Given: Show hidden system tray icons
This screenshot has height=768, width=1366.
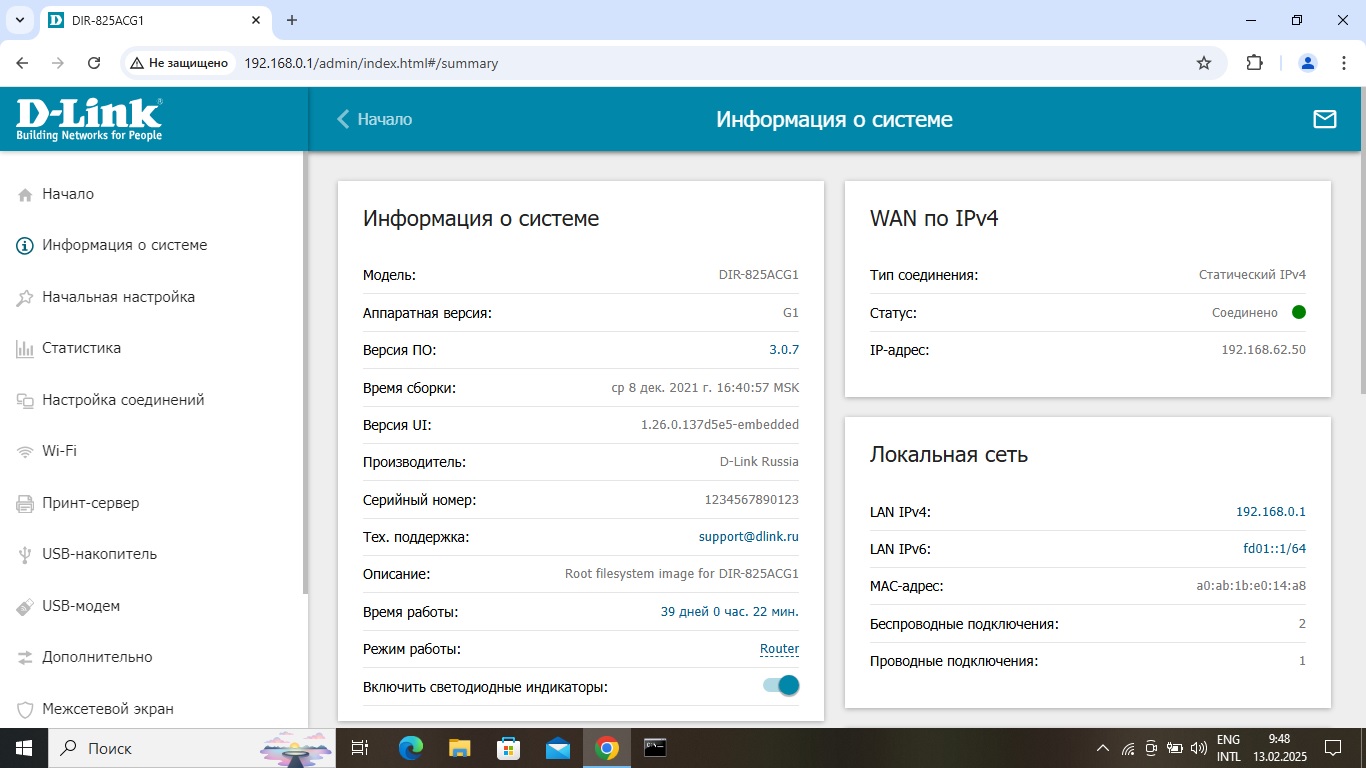Looking at the screenshot, I should 1103,748.
